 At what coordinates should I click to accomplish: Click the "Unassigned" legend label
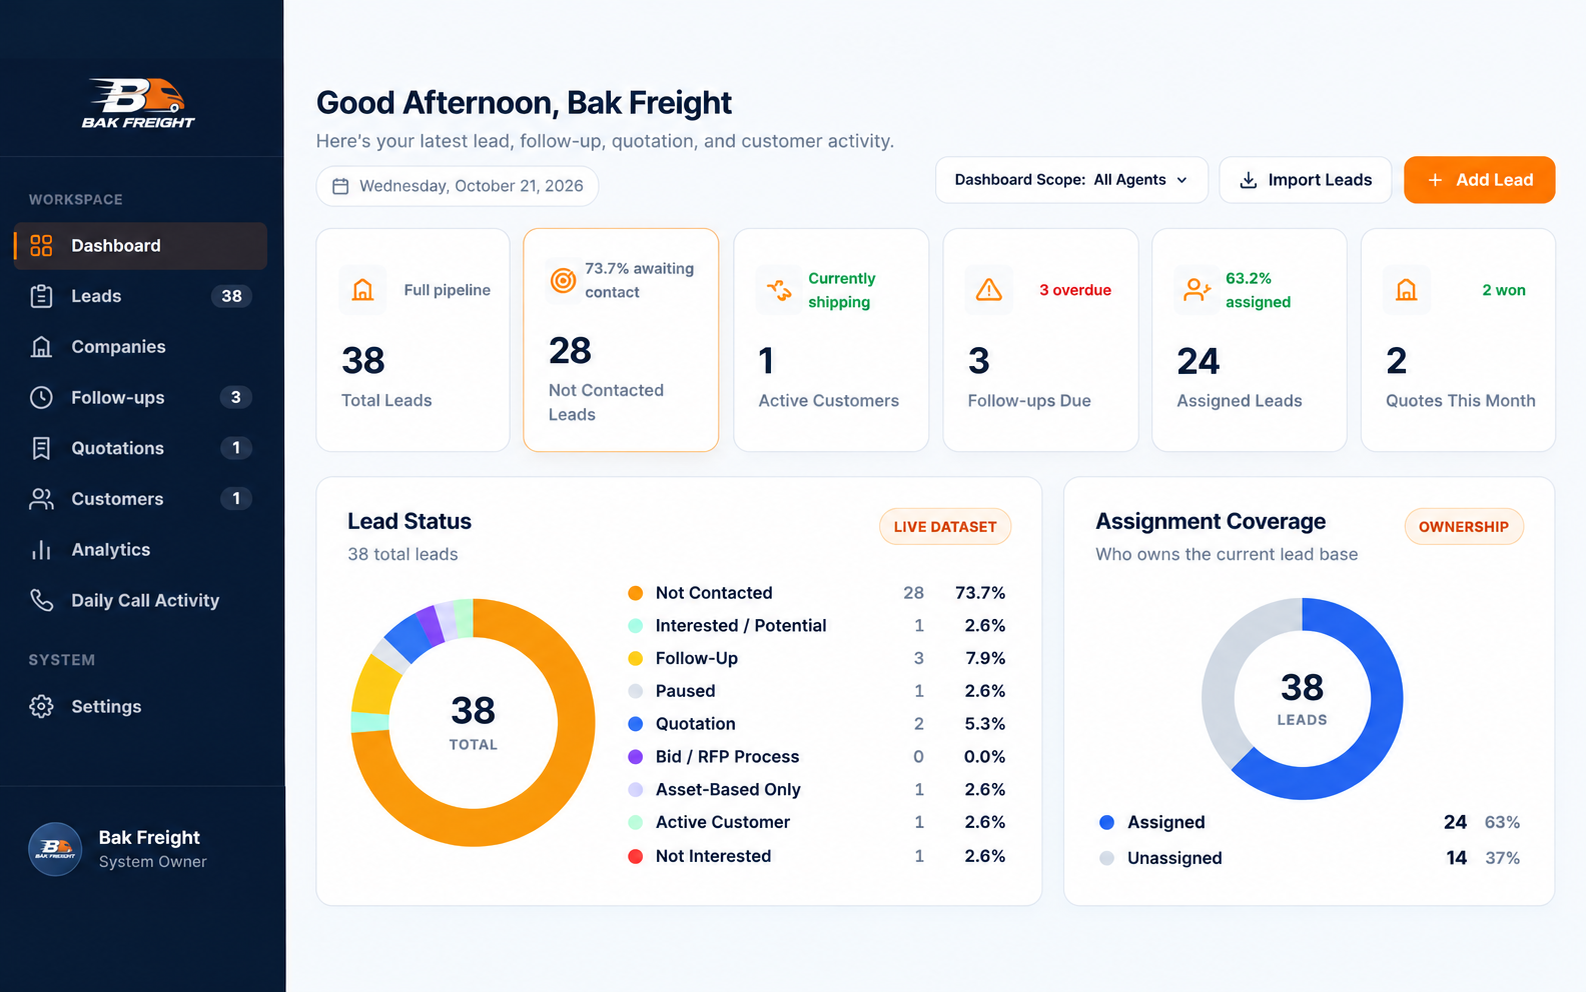(x=1174, y=858)
